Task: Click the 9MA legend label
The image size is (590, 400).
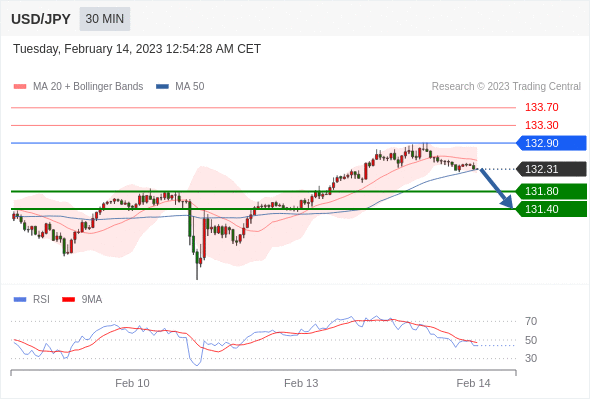Action: [x=92, y=300]
